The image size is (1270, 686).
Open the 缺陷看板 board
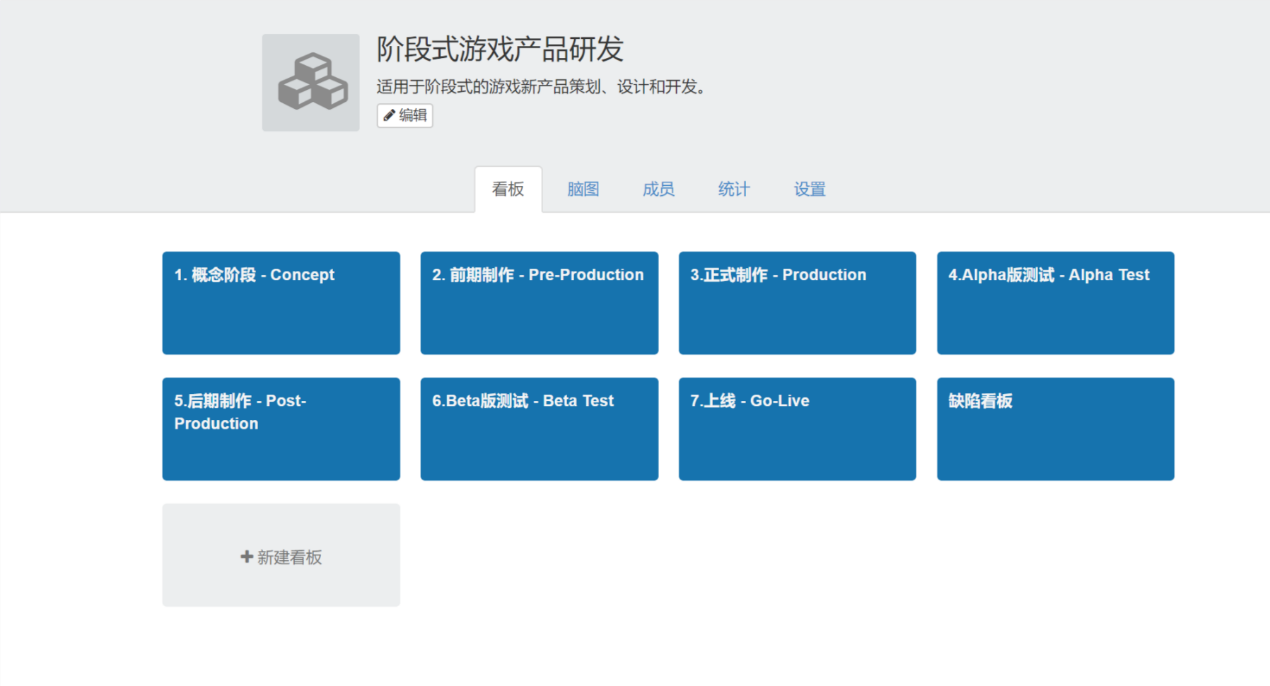click(x=1055, y=429)
